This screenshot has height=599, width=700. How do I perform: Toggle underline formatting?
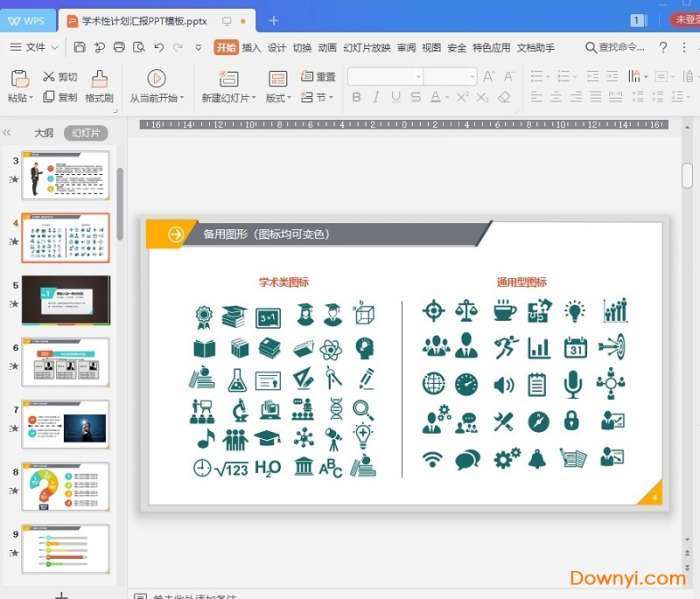[396, 97]
